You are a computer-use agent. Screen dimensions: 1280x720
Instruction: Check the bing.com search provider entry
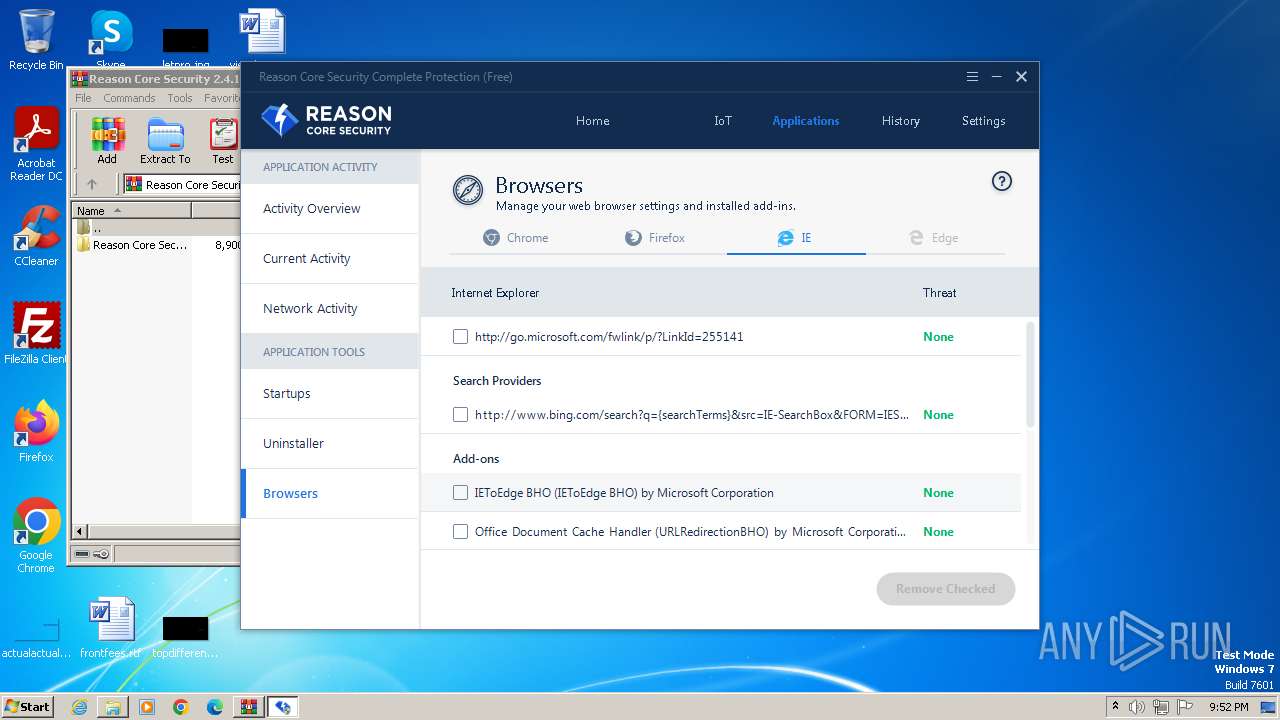tap(460, 415)
